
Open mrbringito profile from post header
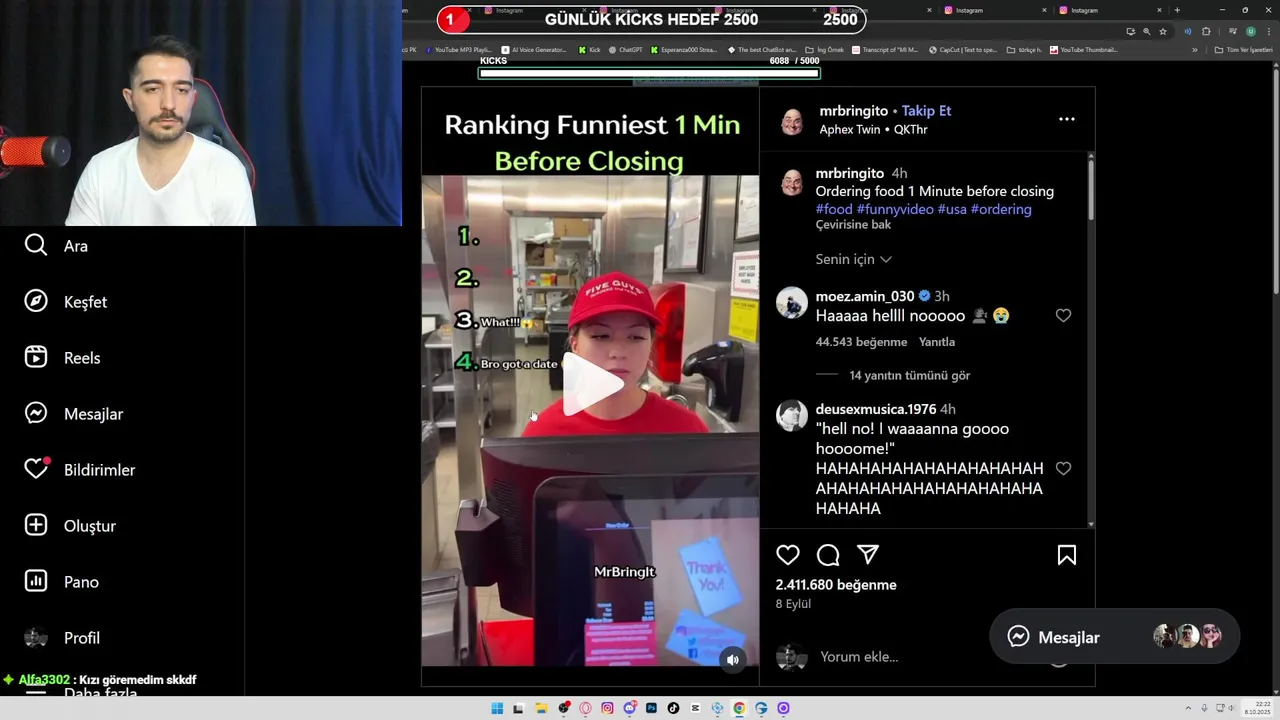(x=853, y=111)
